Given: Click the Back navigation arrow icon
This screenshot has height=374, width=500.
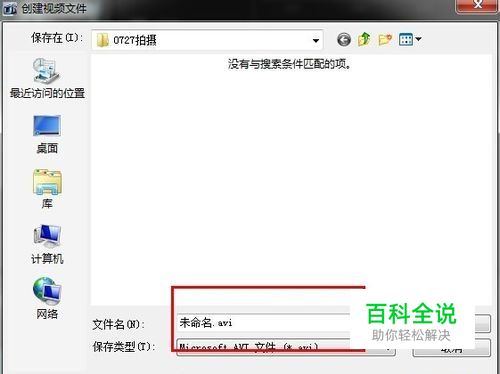Looking at the screenshot, I should (x=344, y=40).
